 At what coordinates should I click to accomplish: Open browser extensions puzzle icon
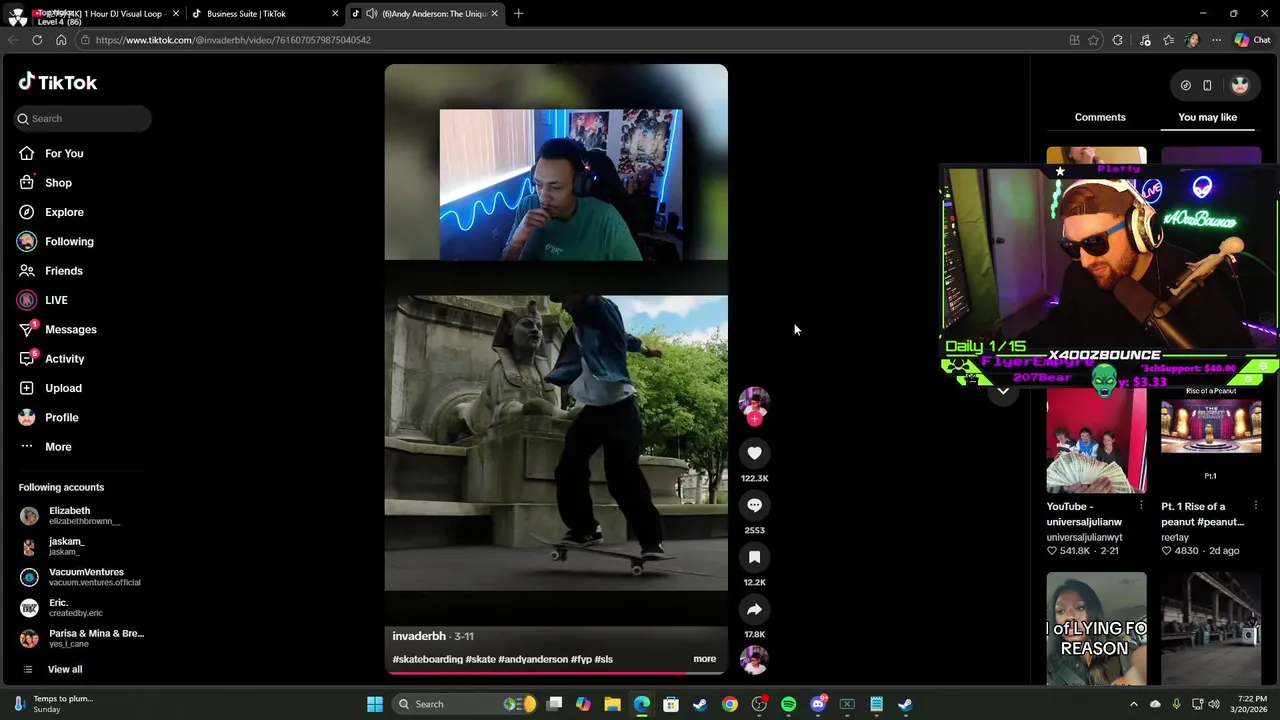coord(1118,40)
